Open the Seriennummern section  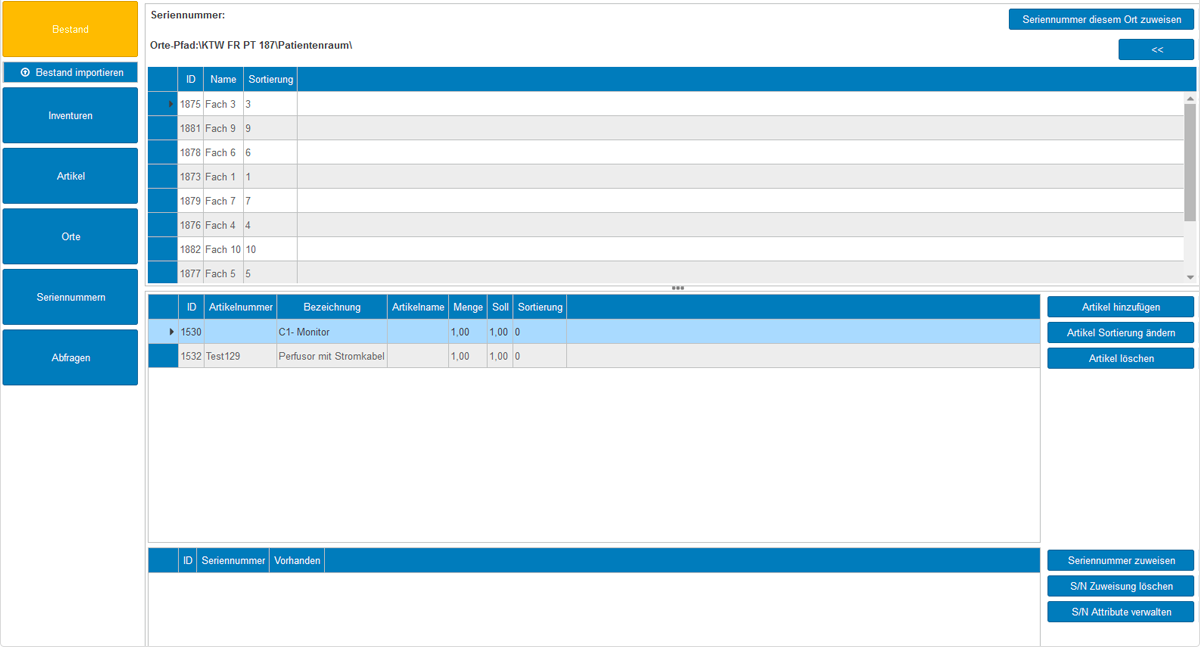[70, 297]
